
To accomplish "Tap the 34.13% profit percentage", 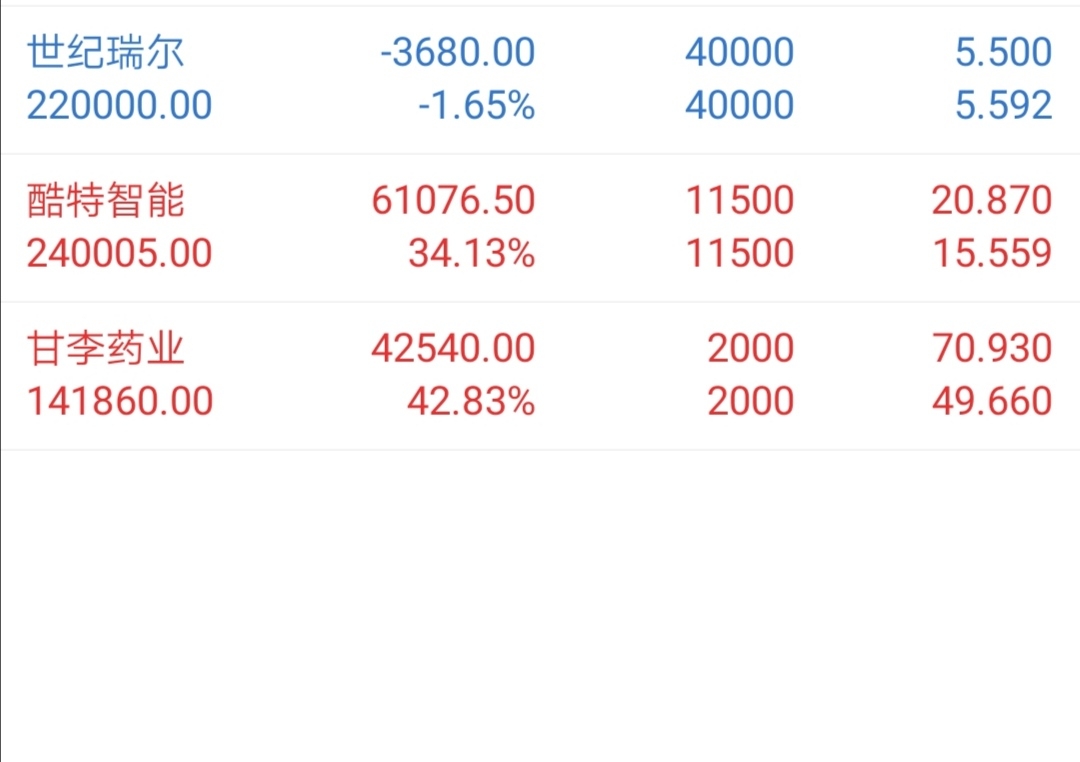I will 472,253.
